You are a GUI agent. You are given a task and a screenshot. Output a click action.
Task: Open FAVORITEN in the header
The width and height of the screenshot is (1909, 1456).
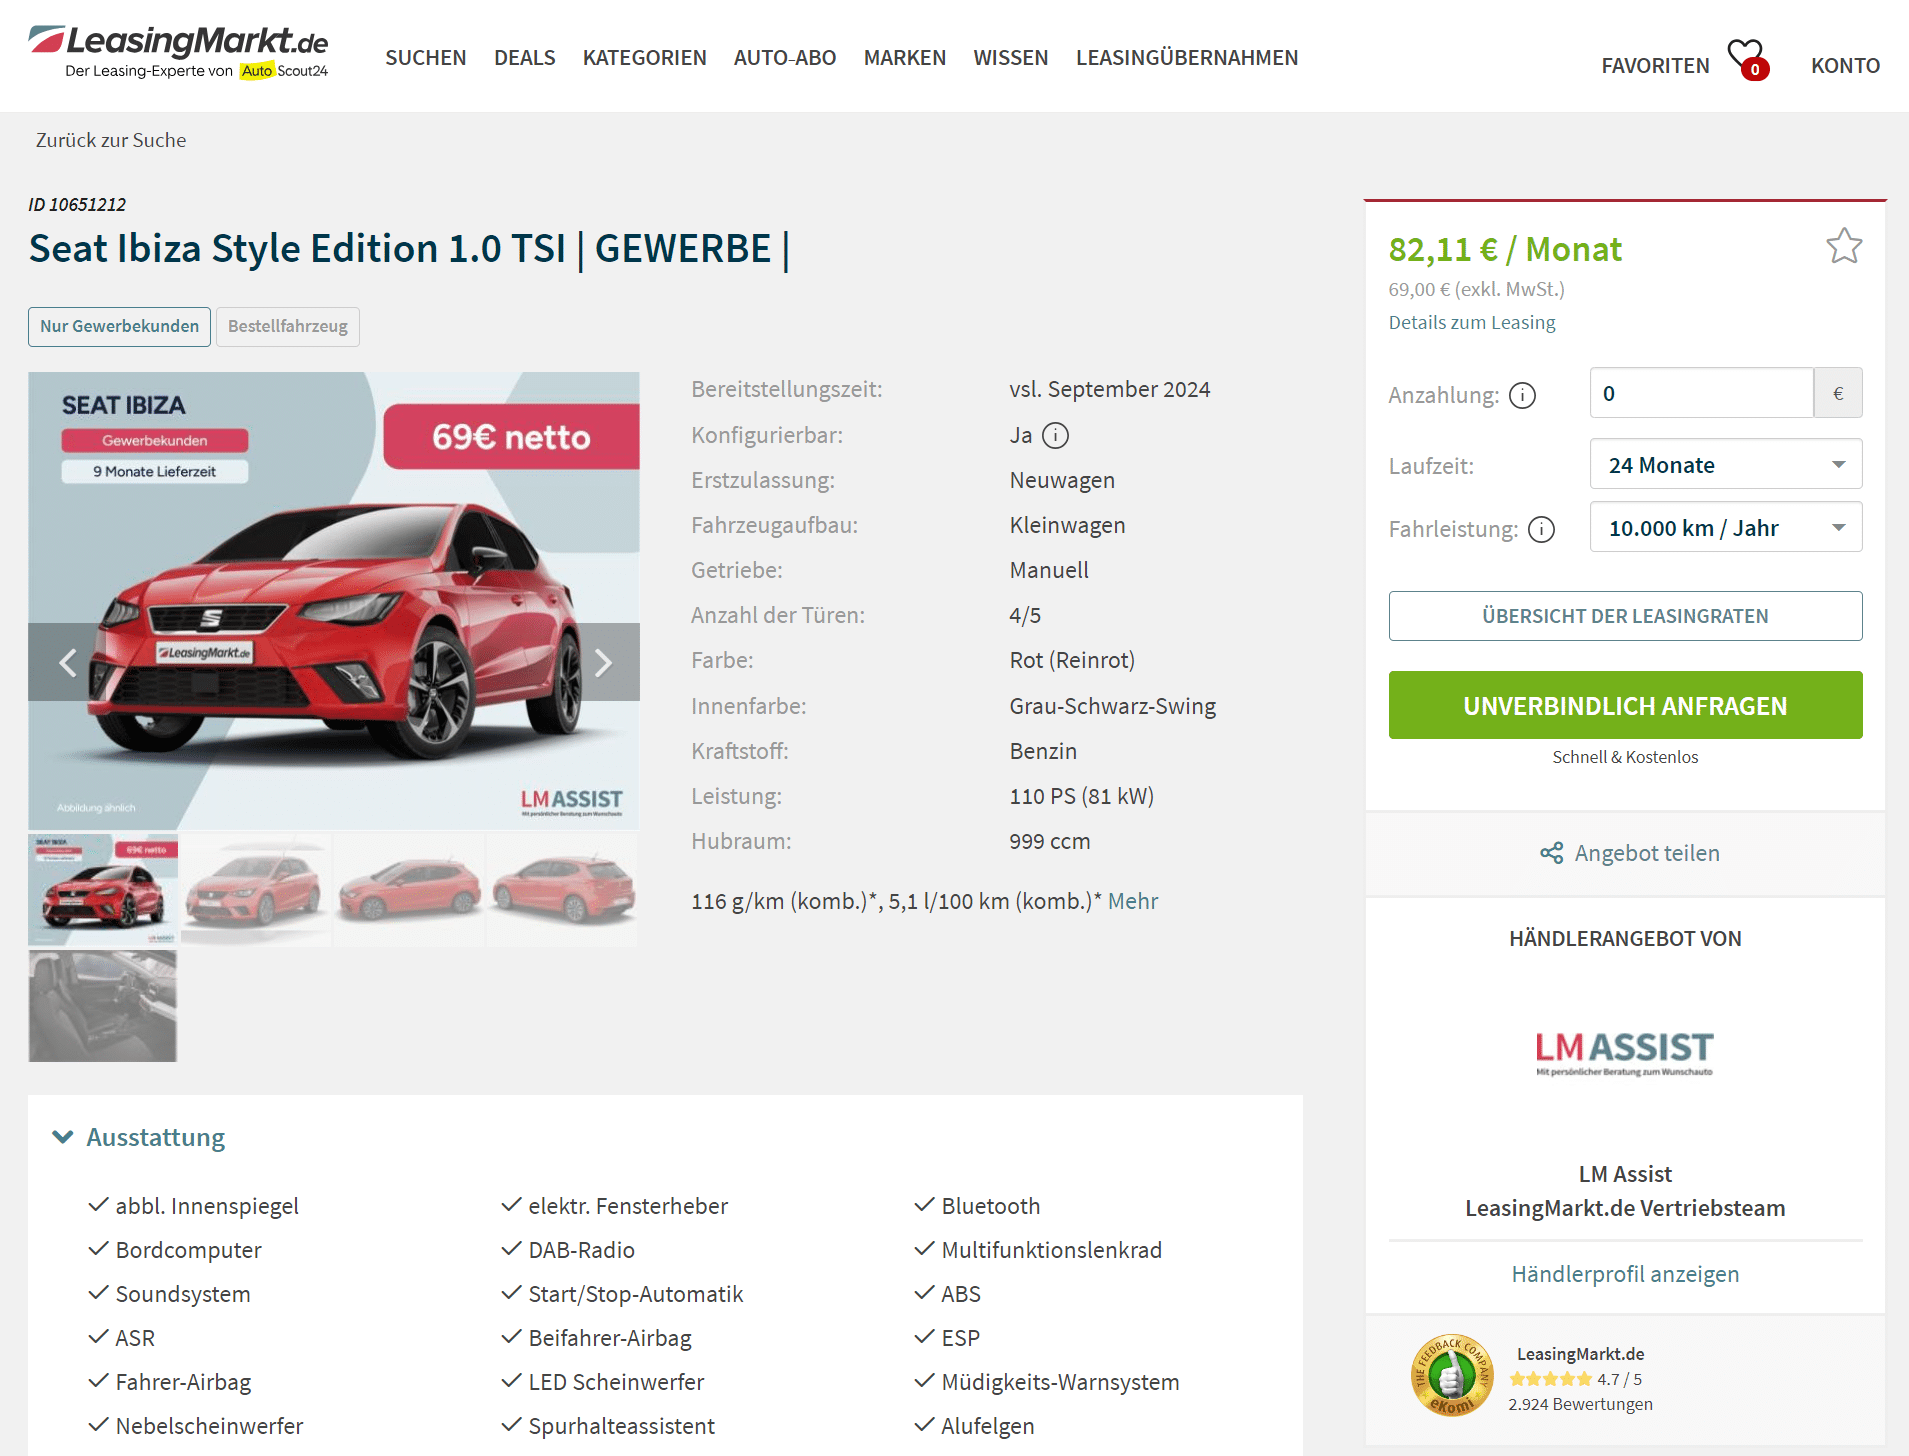(1655, 66)
